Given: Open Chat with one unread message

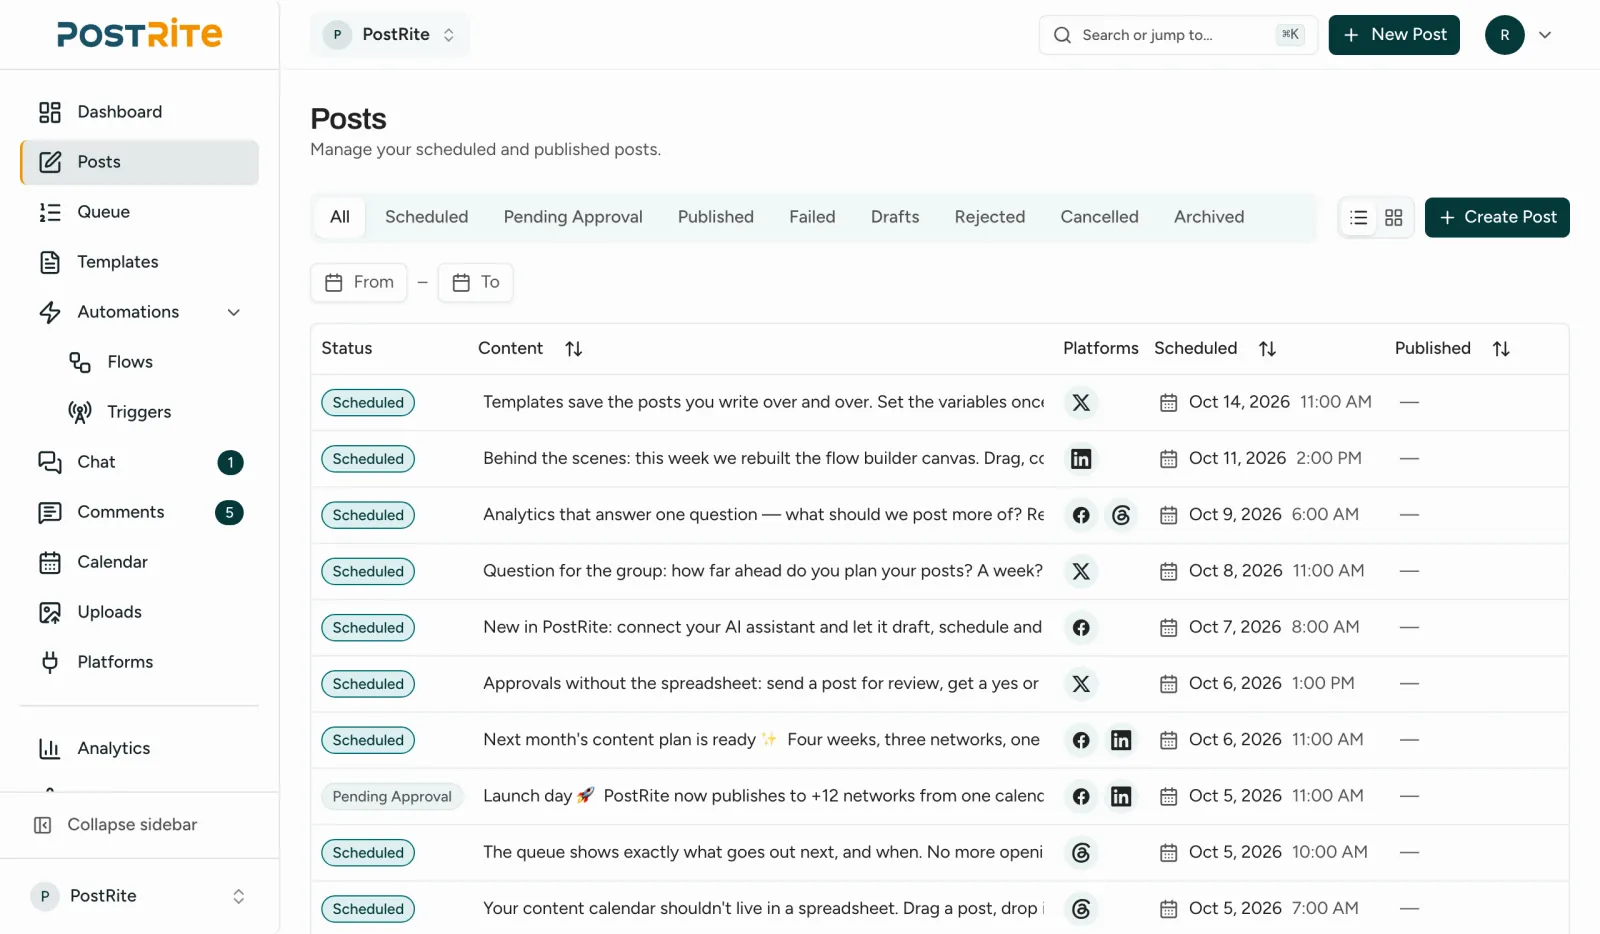Looking at the screenshot, I should 139,462.
